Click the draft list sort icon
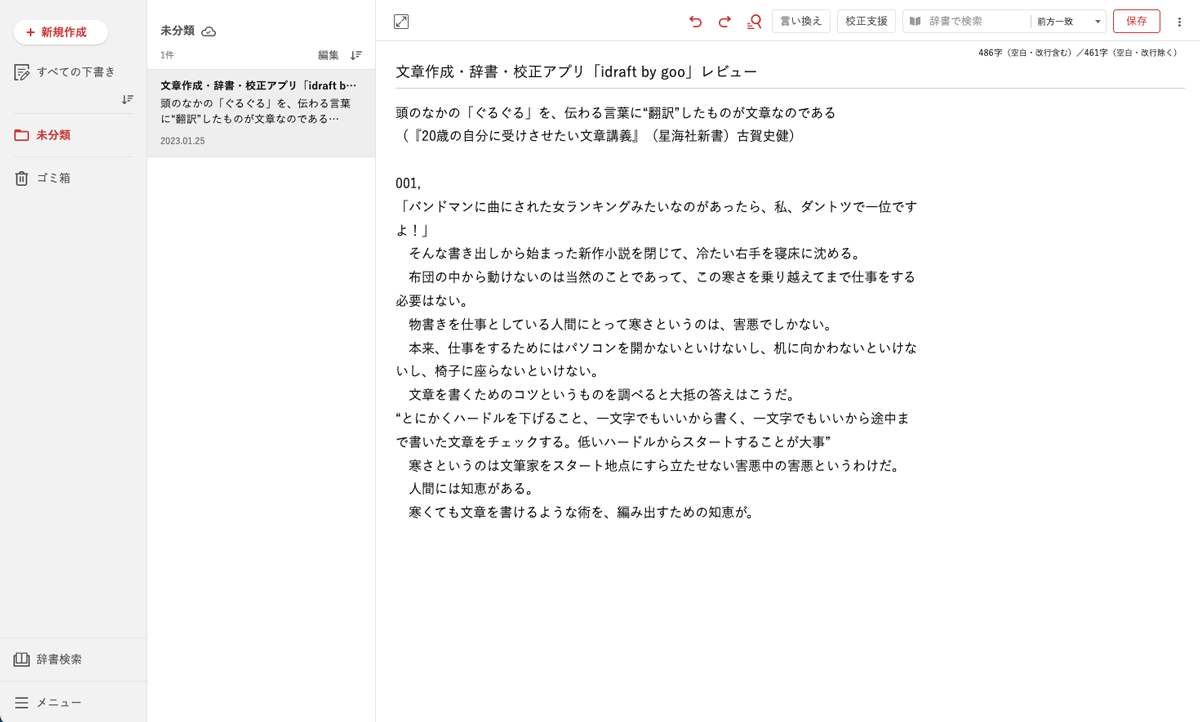Screen dimensions: 1200x722 [356, 55]
